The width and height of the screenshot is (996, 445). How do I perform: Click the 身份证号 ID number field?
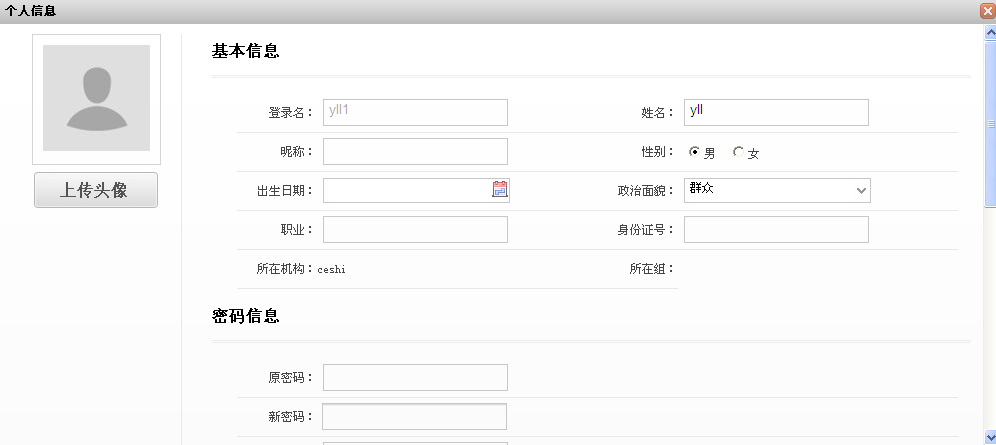tap(776, 229)
